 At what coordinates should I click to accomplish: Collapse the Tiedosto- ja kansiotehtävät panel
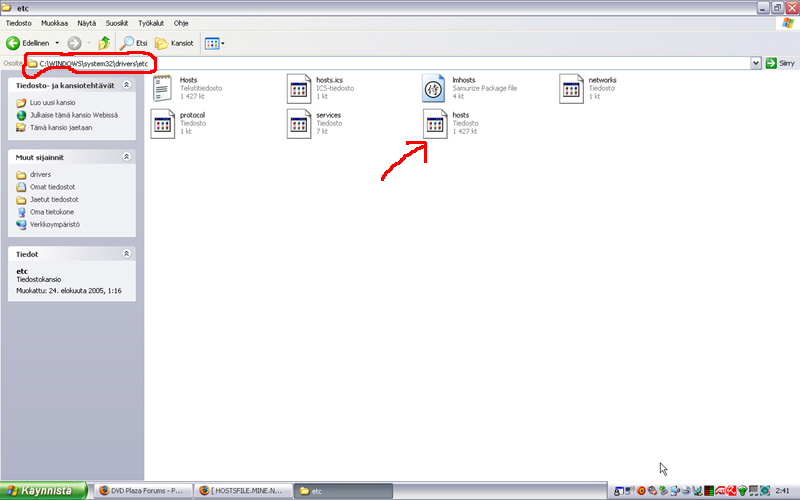pos(126,86)
